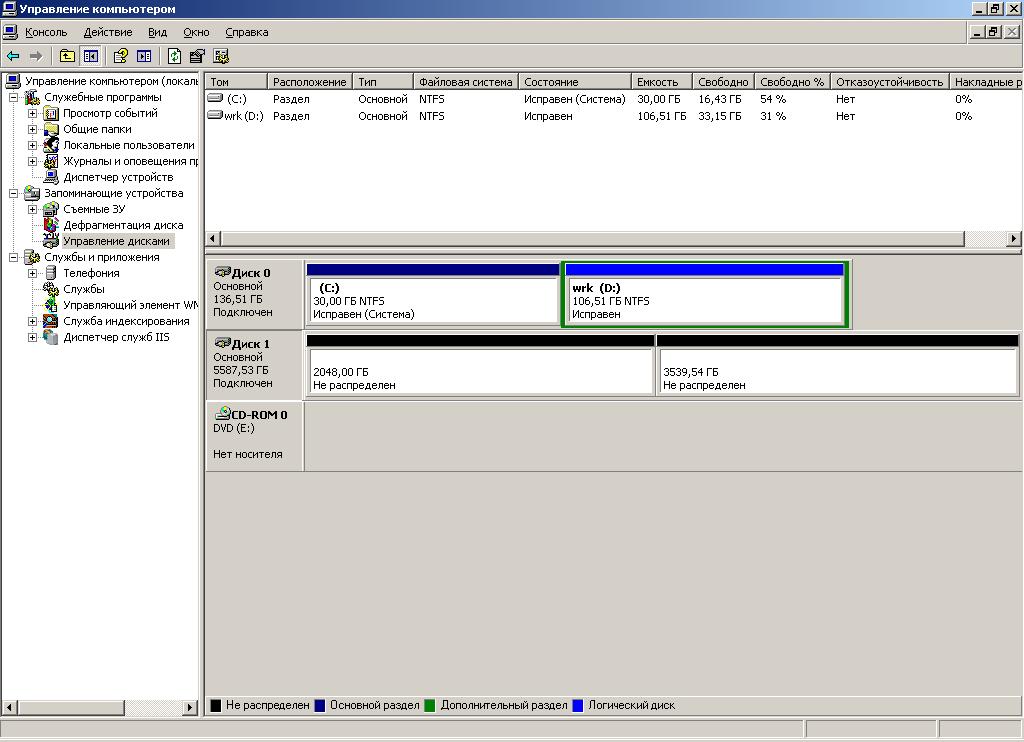
Task: Sort by the Емкость column header
Action: pos(657,82)
